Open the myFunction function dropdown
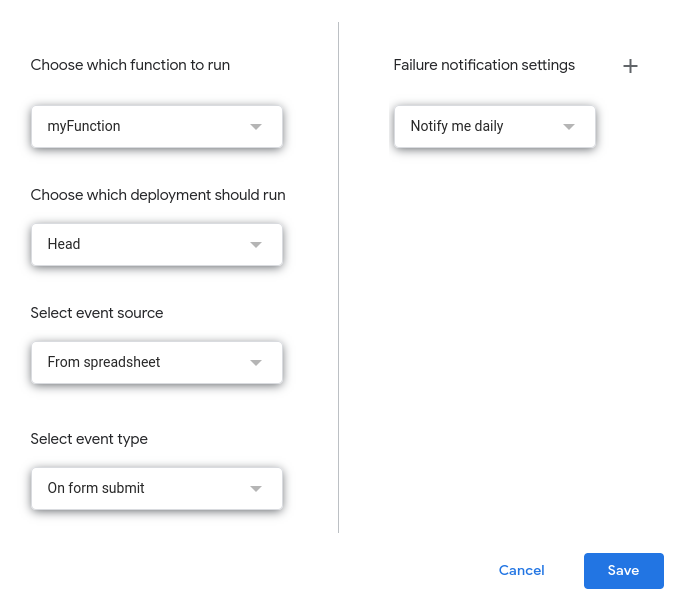 pos(156,127)
